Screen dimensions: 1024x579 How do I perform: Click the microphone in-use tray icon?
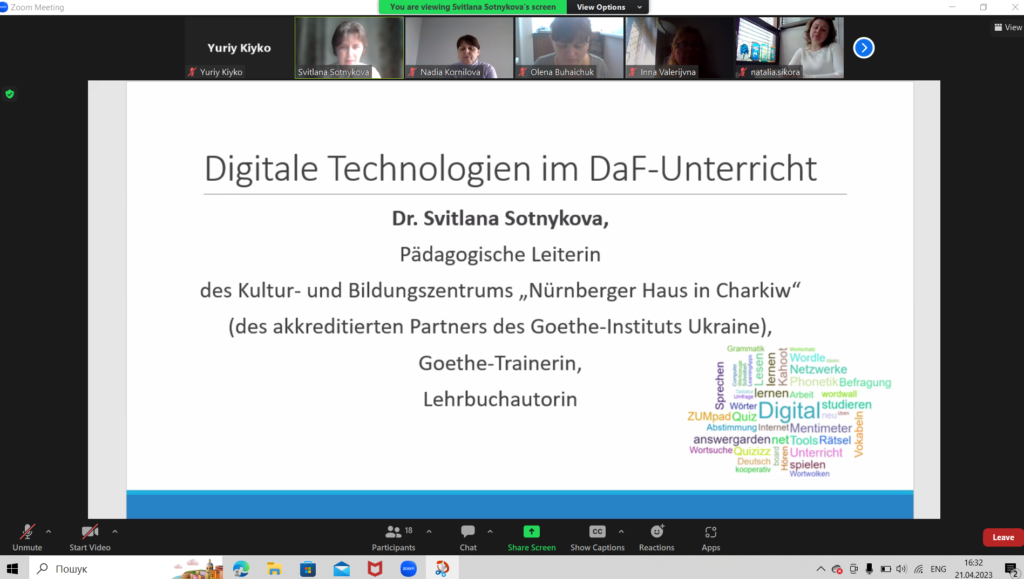tap(869, 569)
